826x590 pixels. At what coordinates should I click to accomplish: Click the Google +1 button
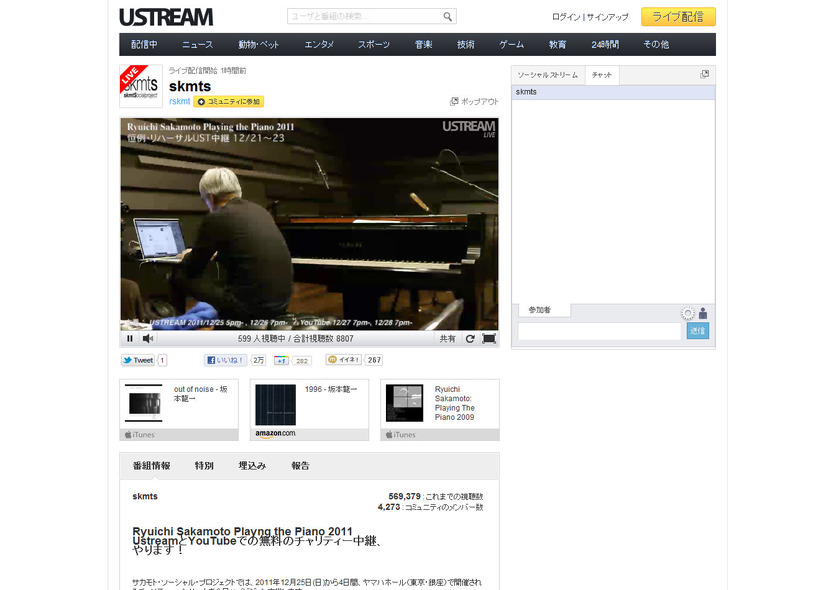coord(281,360)
